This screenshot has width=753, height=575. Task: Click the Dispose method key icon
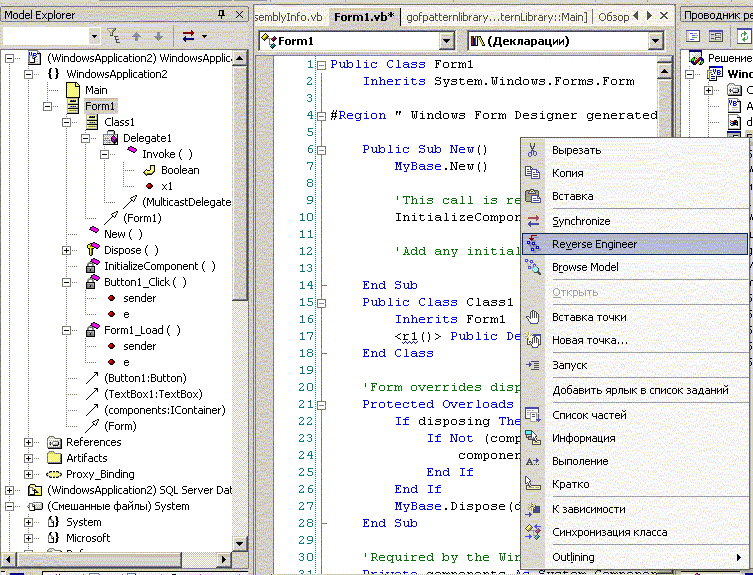point(92,250)
